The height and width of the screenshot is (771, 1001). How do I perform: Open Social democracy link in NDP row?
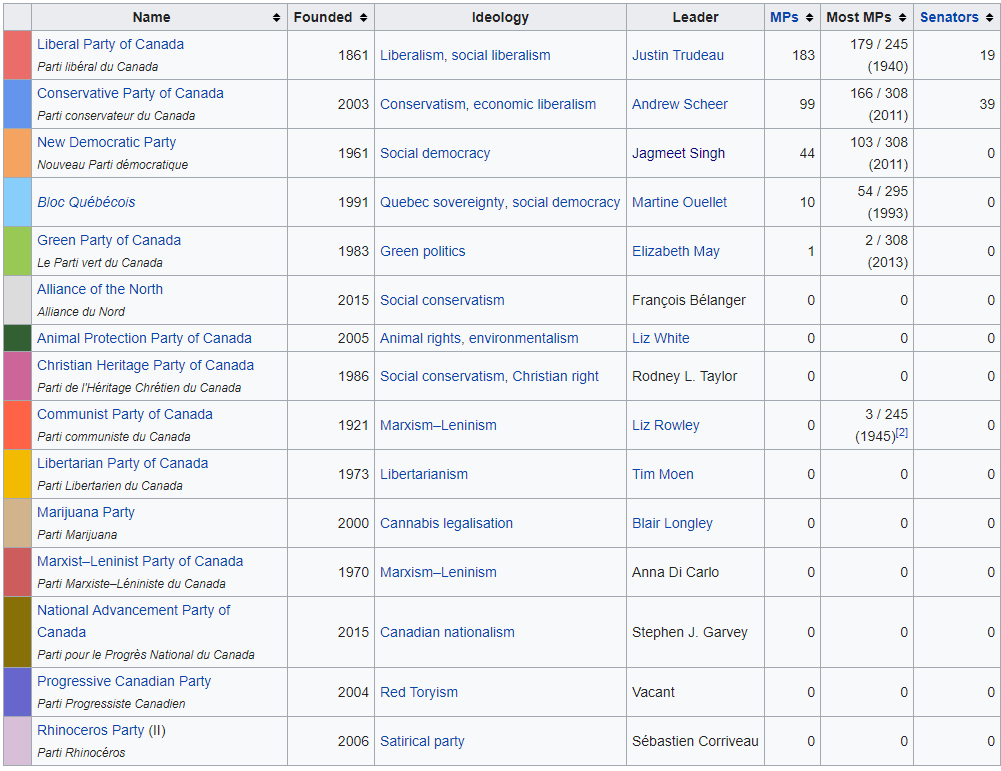[435, 154]
